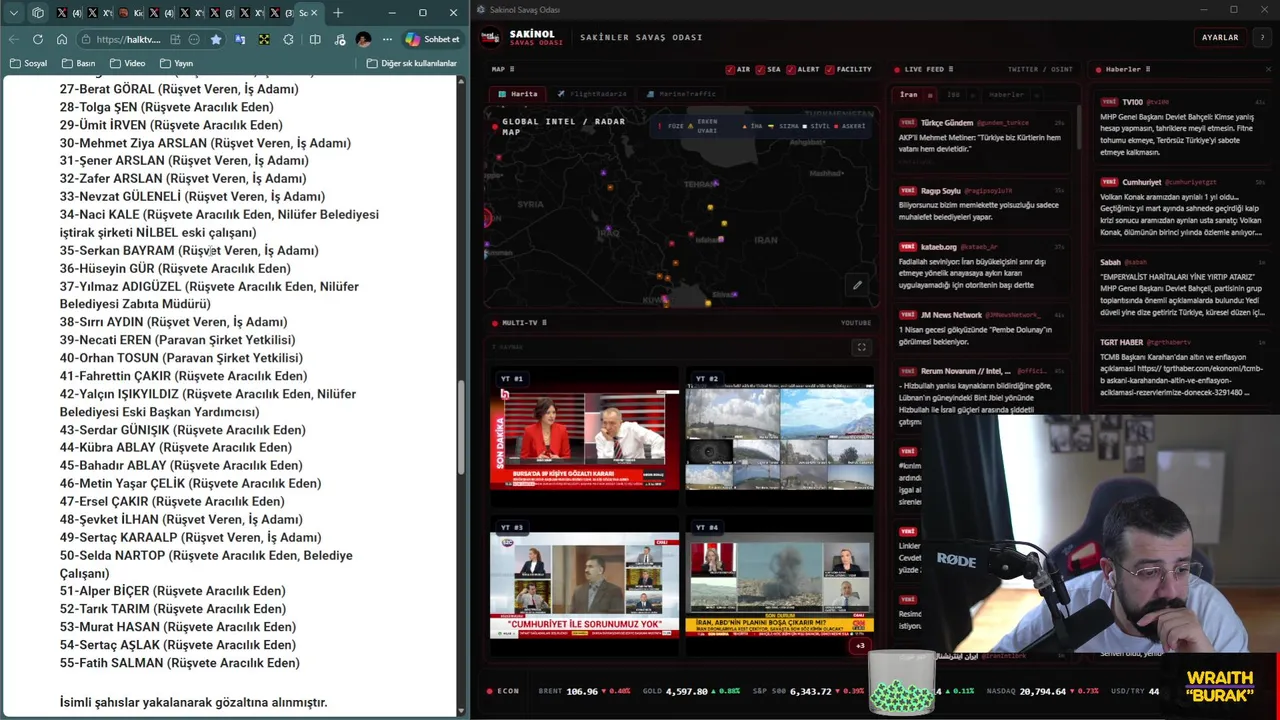Open the Sosyal bookmarks folder

pyautogui.click(x=28, y=63)
